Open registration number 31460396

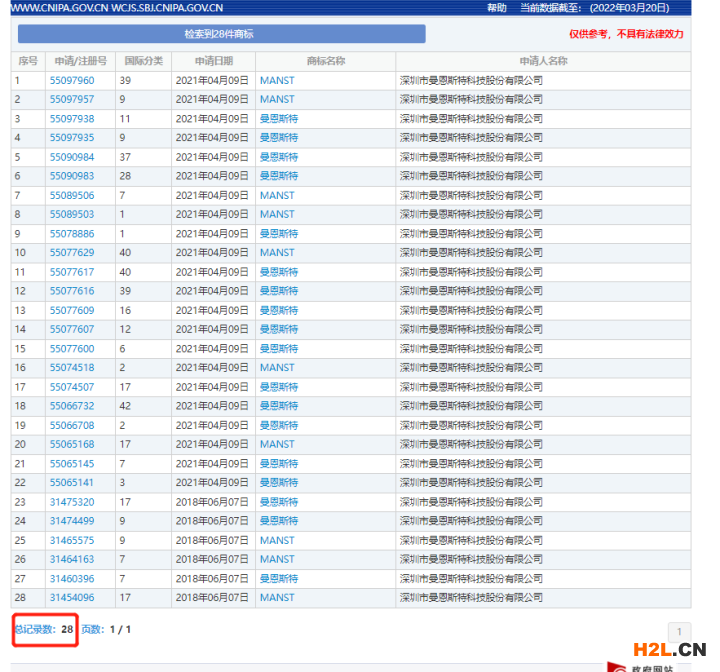tap(72, 578)
